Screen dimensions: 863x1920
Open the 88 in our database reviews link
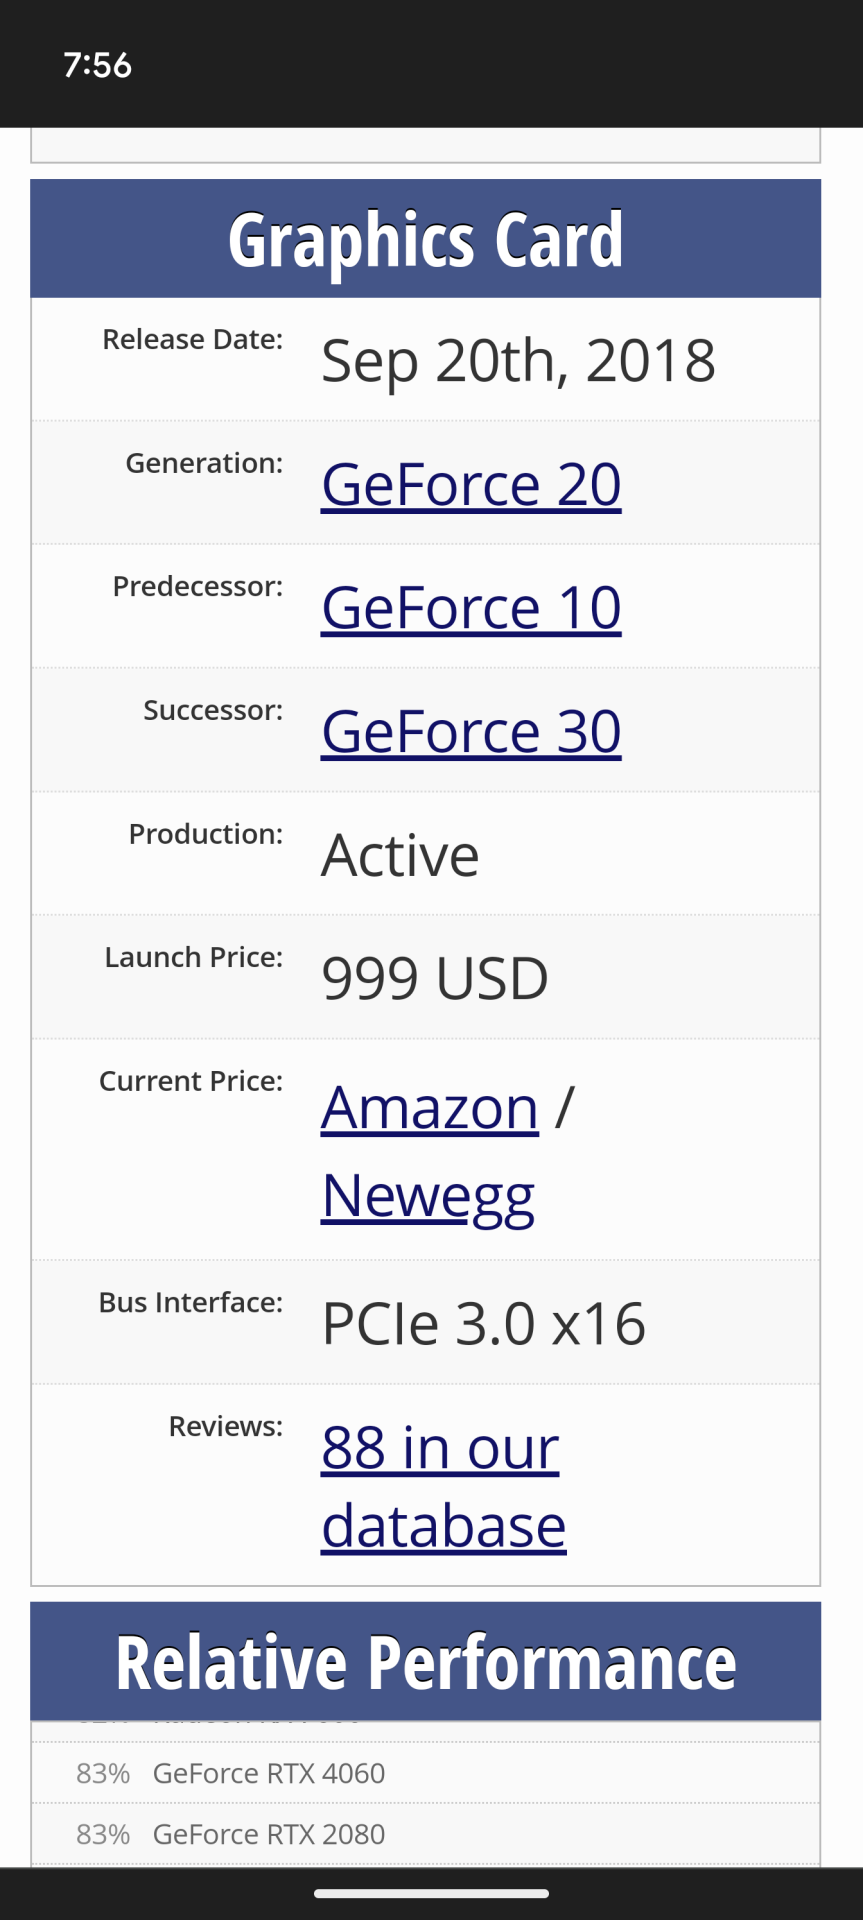pos(443,1486)
